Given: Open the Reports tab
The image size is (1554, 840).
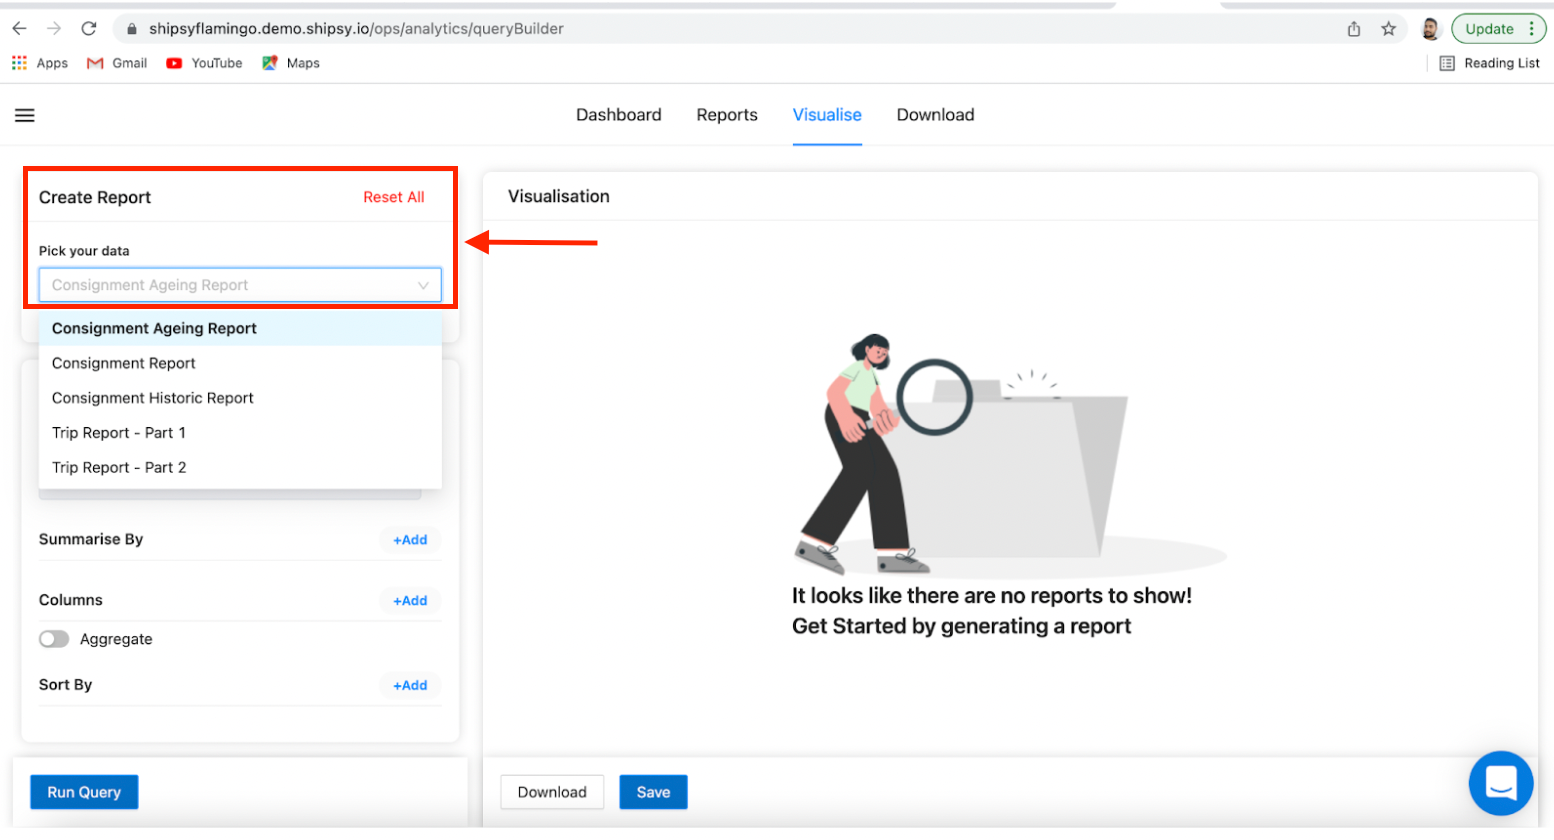Looking at the screenshot, I should (727, 115).
